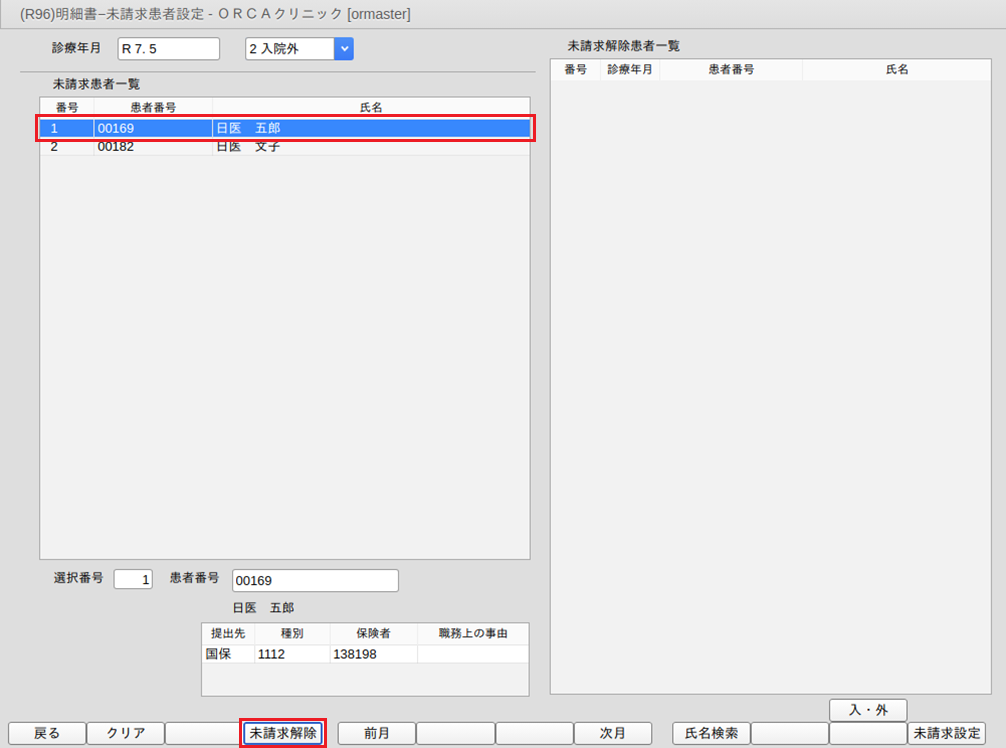The height and width of the screenshot is (748, 1006).
Task: Click 職務上の事由 column header
Action: click(473, 634)
